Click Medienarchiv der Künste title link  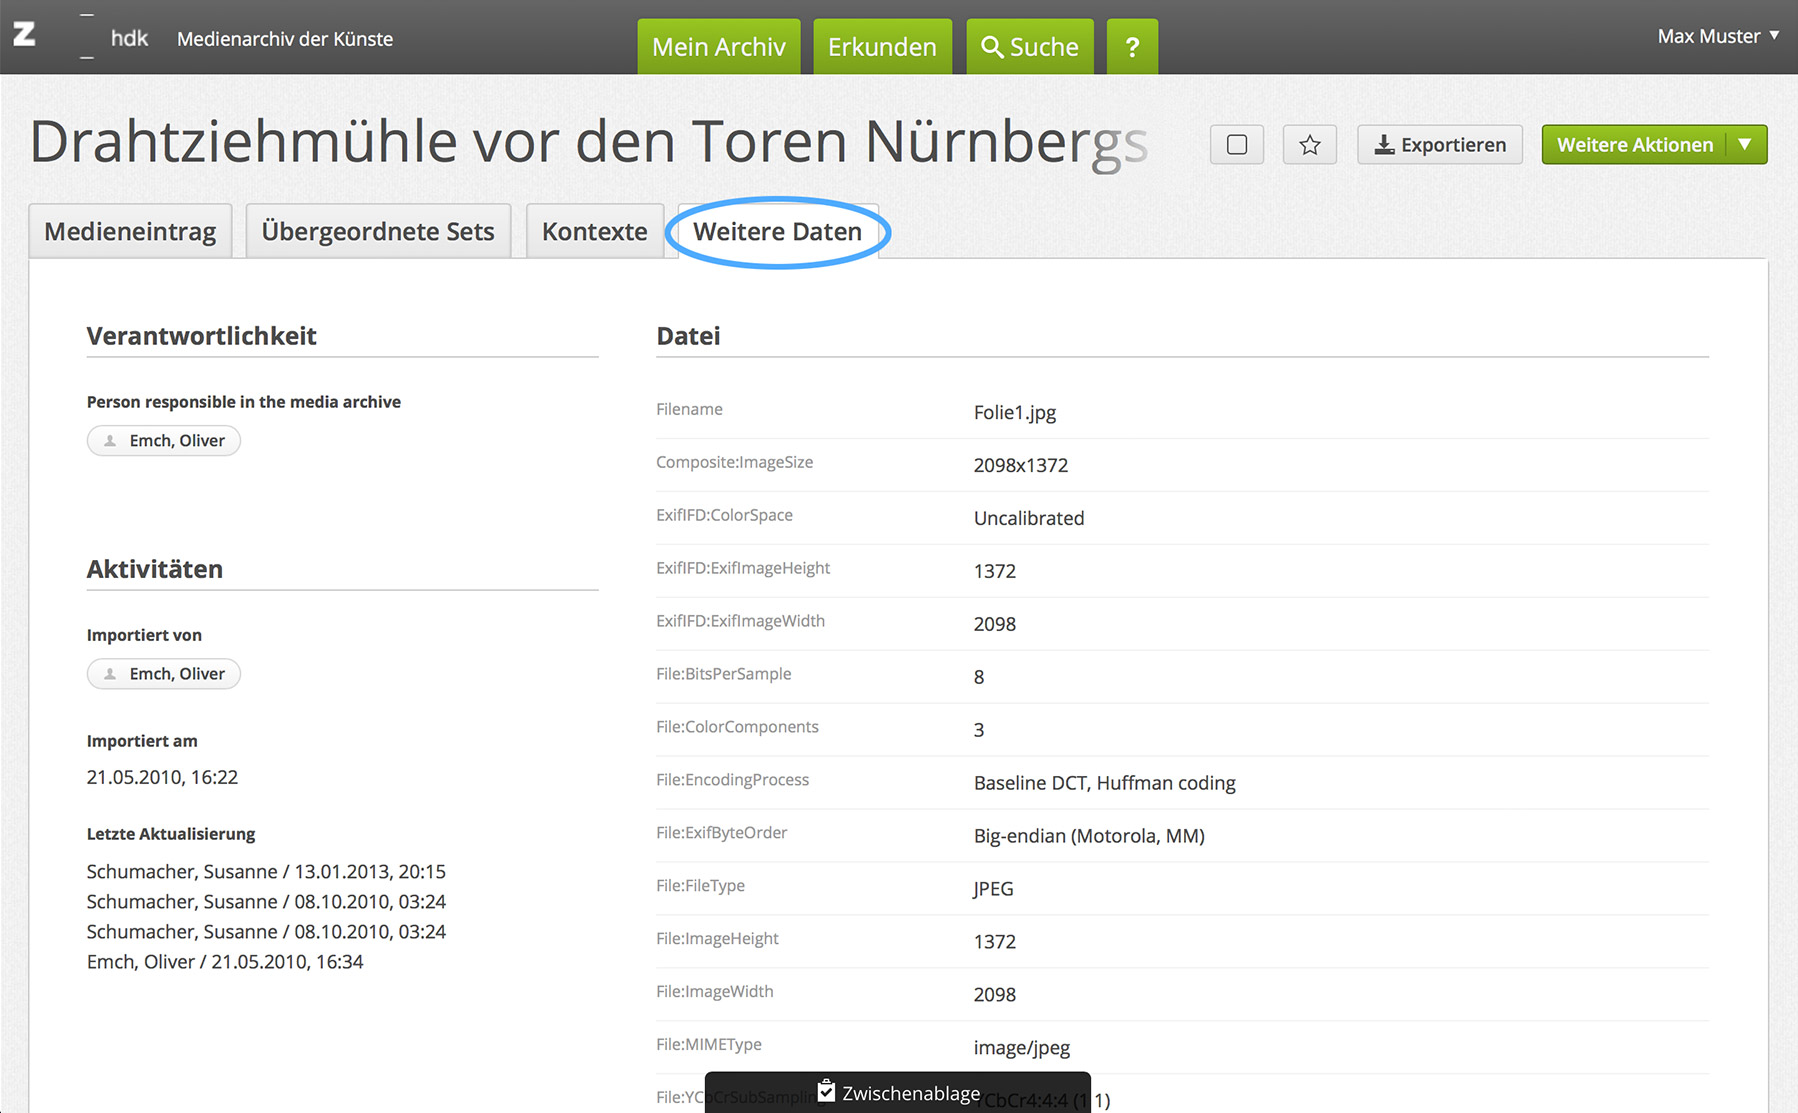pyautogui.click(x=285, y=39)
